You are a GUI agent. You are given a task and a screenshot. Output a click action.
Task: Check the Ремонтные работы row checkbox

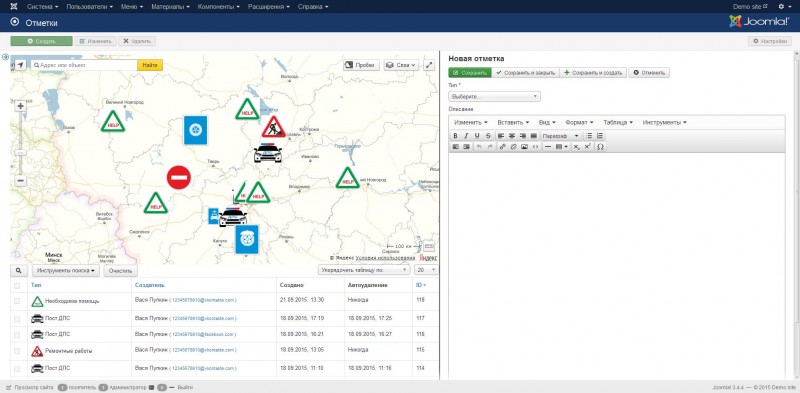(x=17, y=351)
